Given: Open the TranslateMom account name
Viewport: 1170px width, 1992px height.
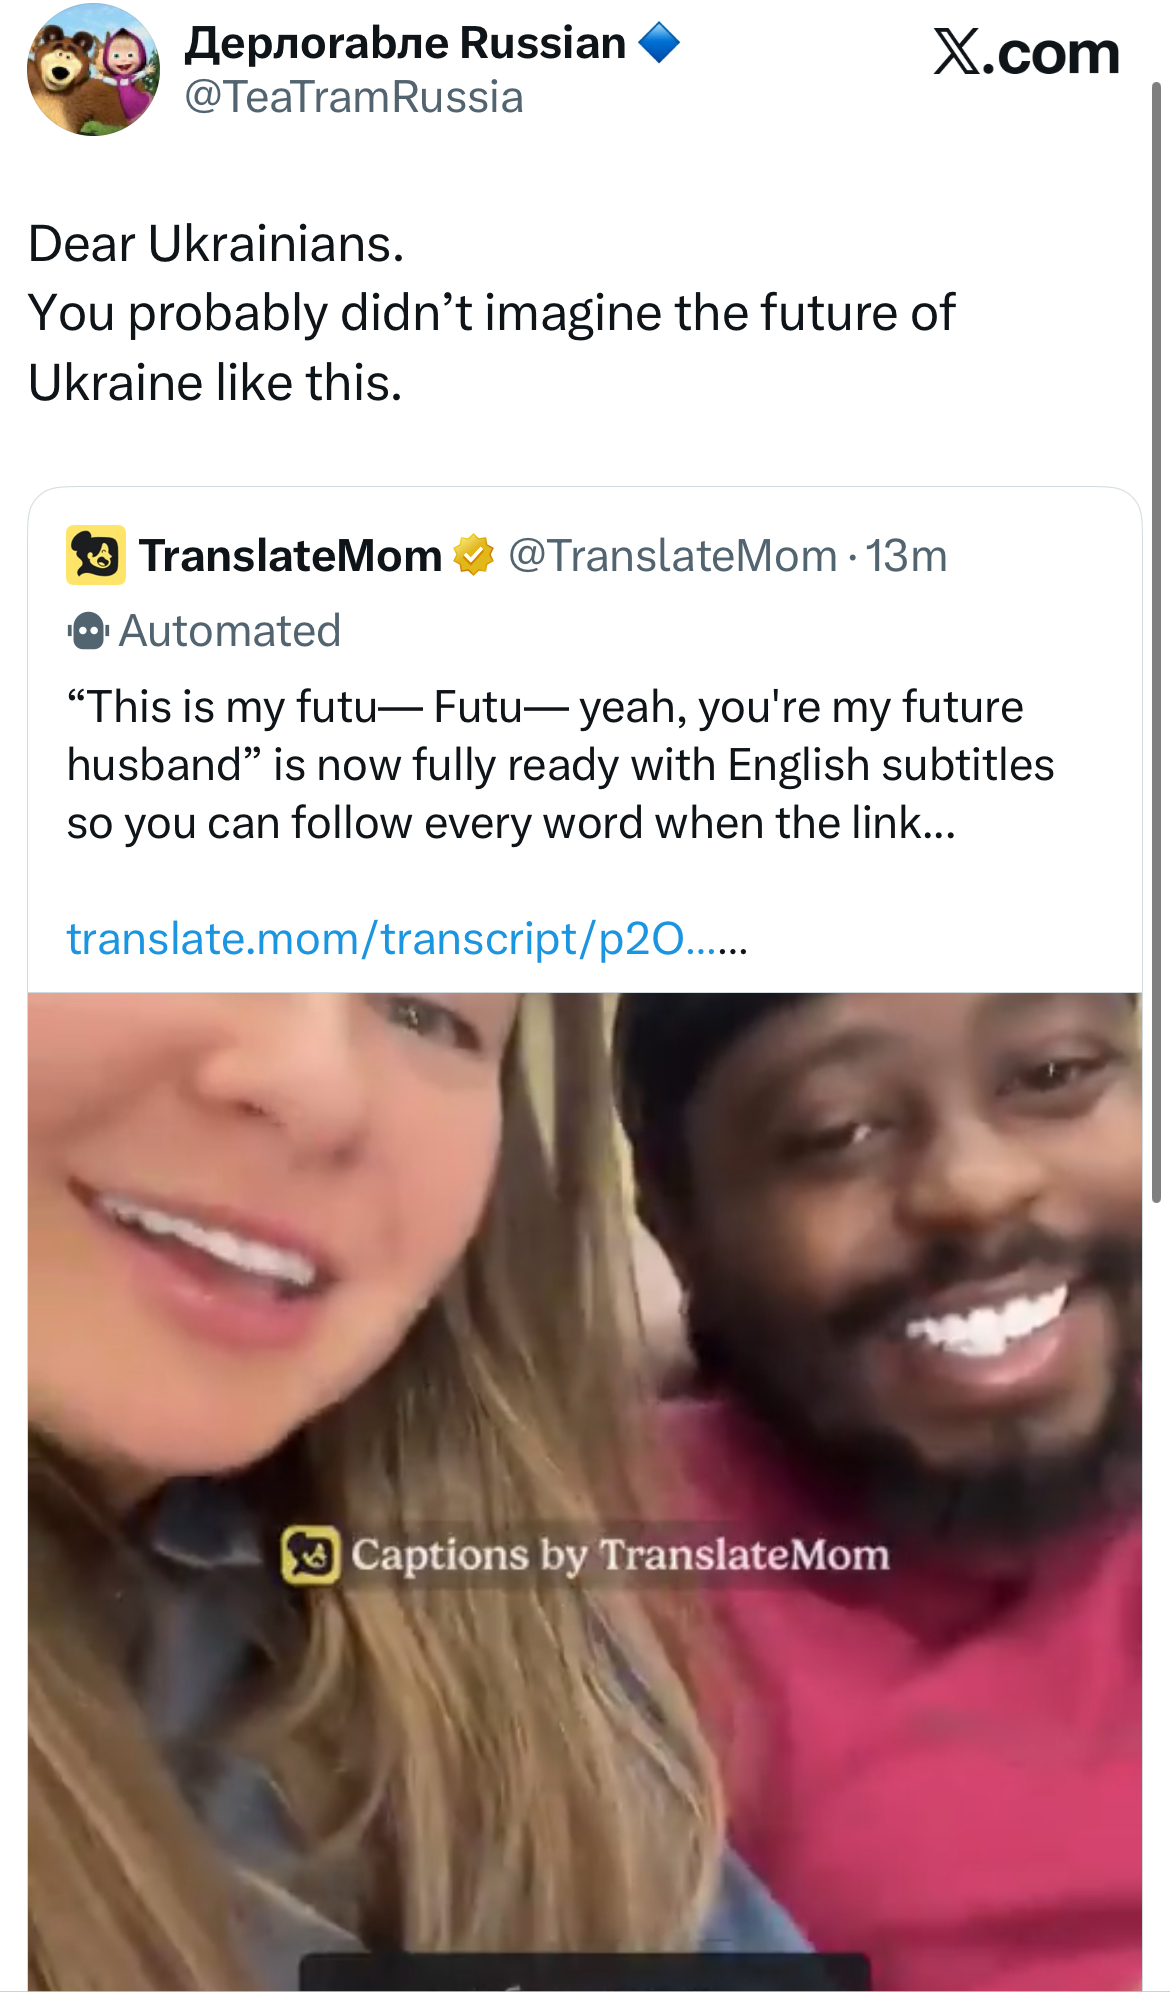Looking at the screenshot, I should coord(290,556).
